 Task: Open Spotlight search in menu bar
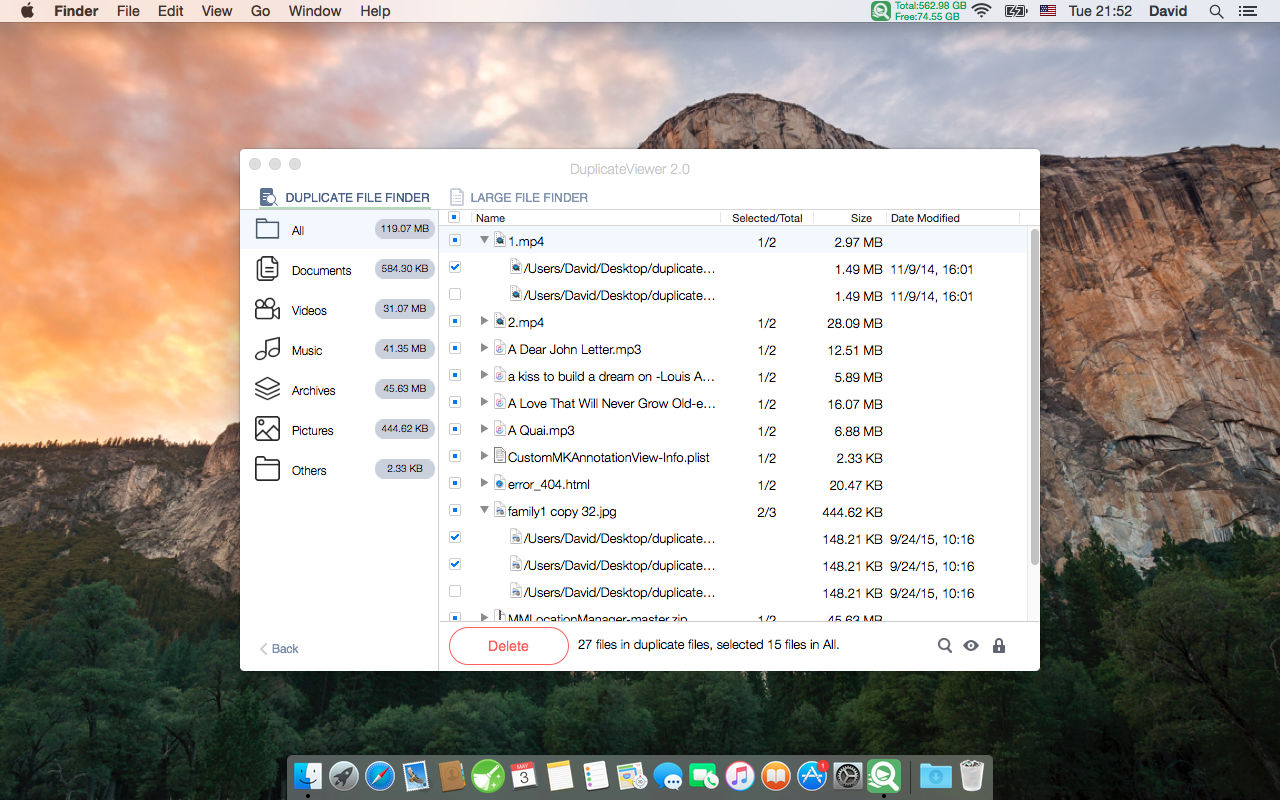[1216, 11]
